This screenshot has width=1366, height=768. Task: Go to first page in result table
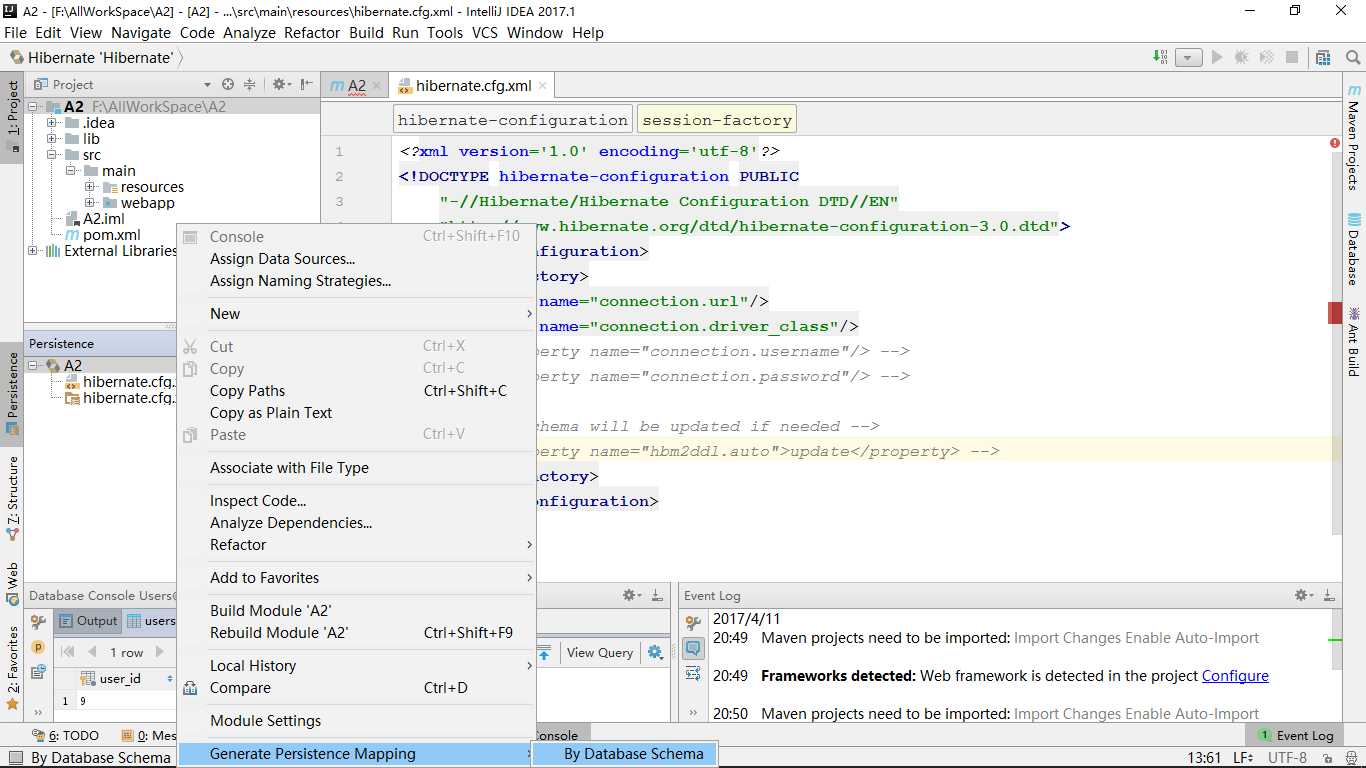pyautogui.click(x=68, y=652)
